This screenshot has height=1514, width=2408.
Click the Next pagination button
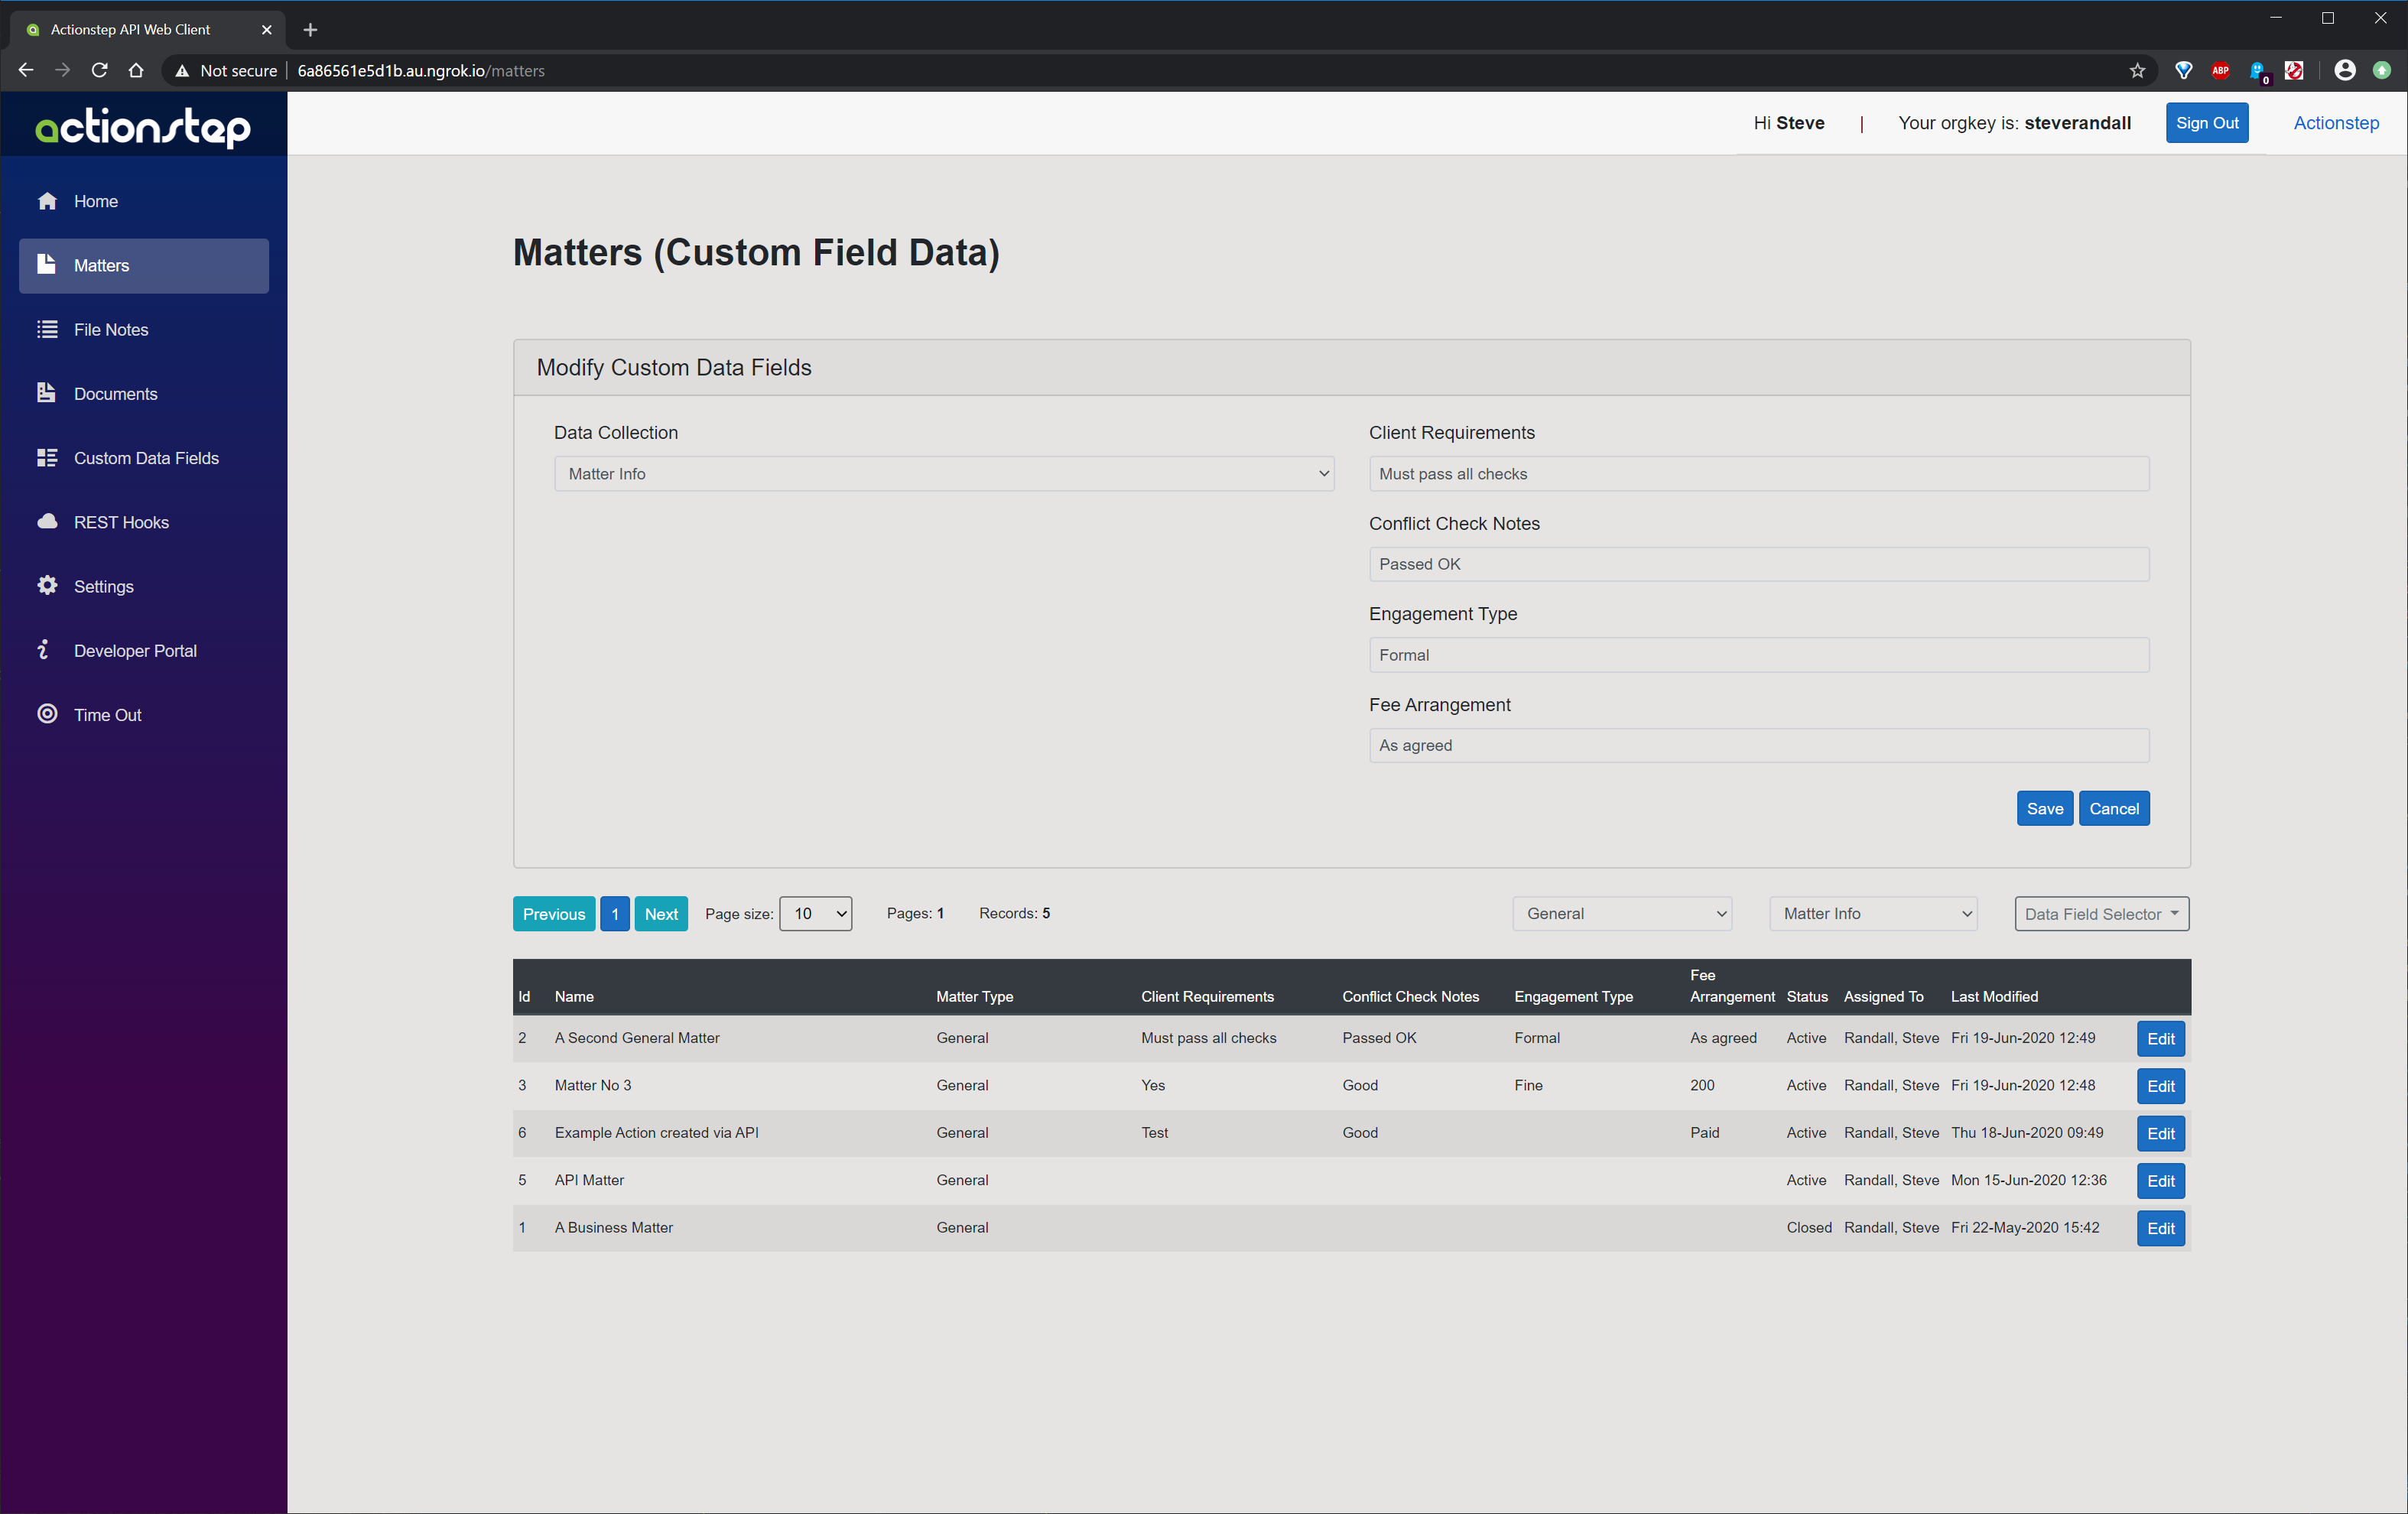[659, 911]
